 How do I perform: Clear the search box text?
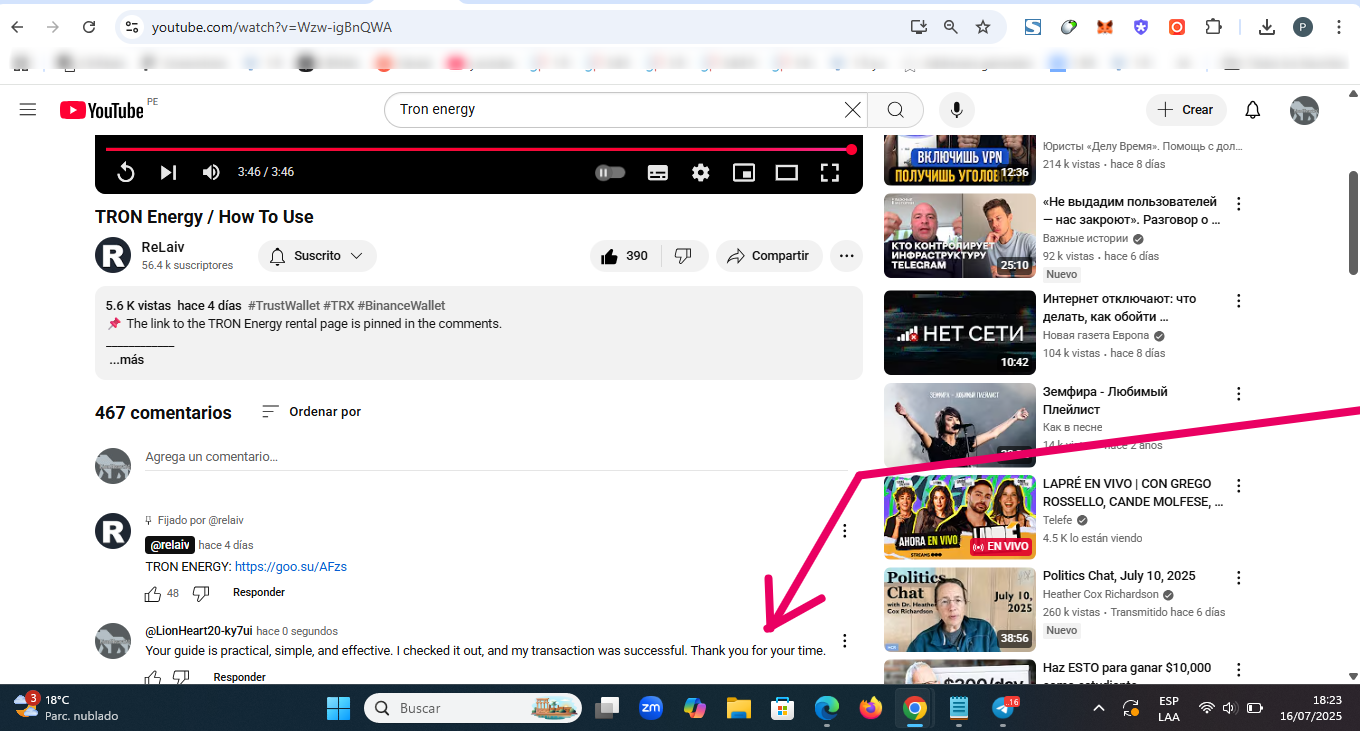(x=852, y=110)
